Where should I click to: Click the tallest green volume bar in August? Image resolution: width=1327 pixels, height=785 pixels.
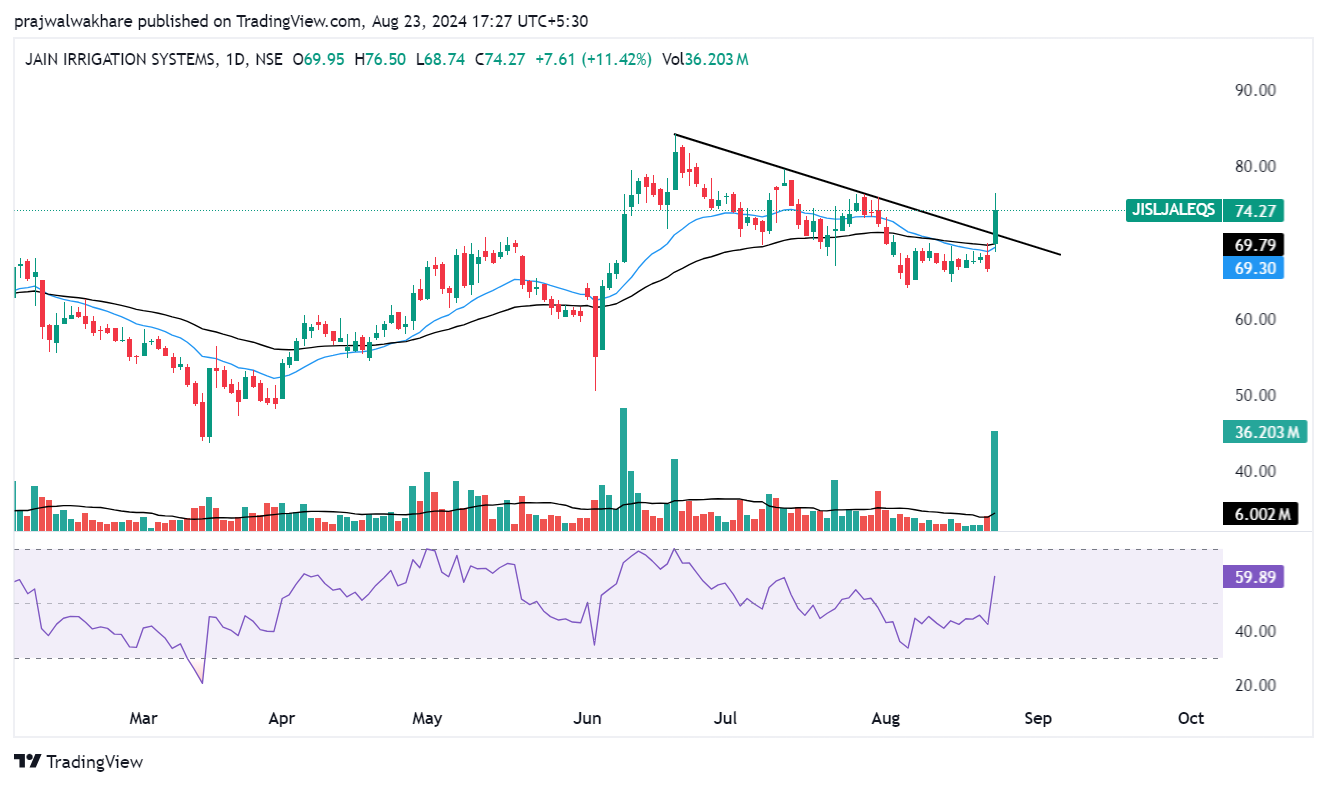(x=995, y=480)
